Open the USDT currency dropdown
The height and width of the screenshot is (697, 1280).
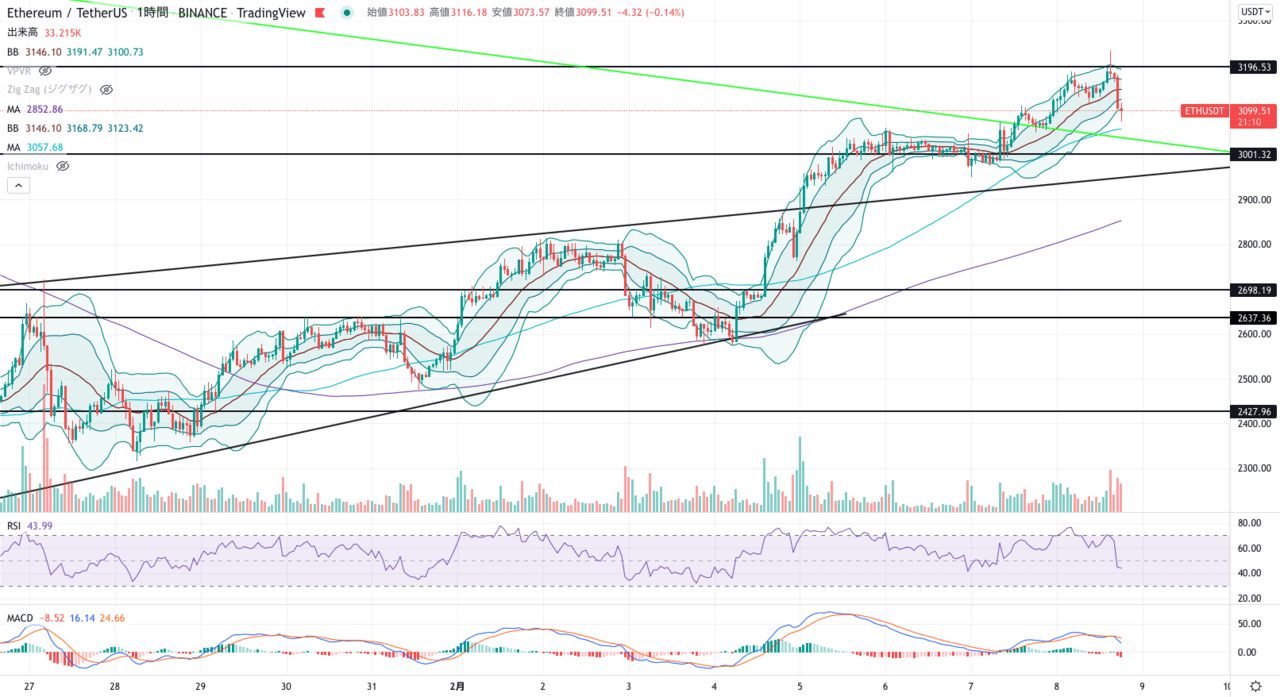(1254, 11)
